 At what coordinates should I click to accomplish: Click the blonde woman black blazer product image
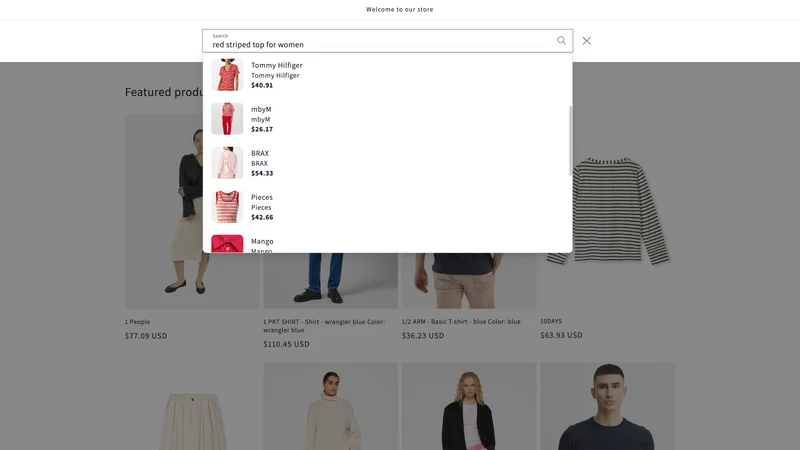point(469,406)
